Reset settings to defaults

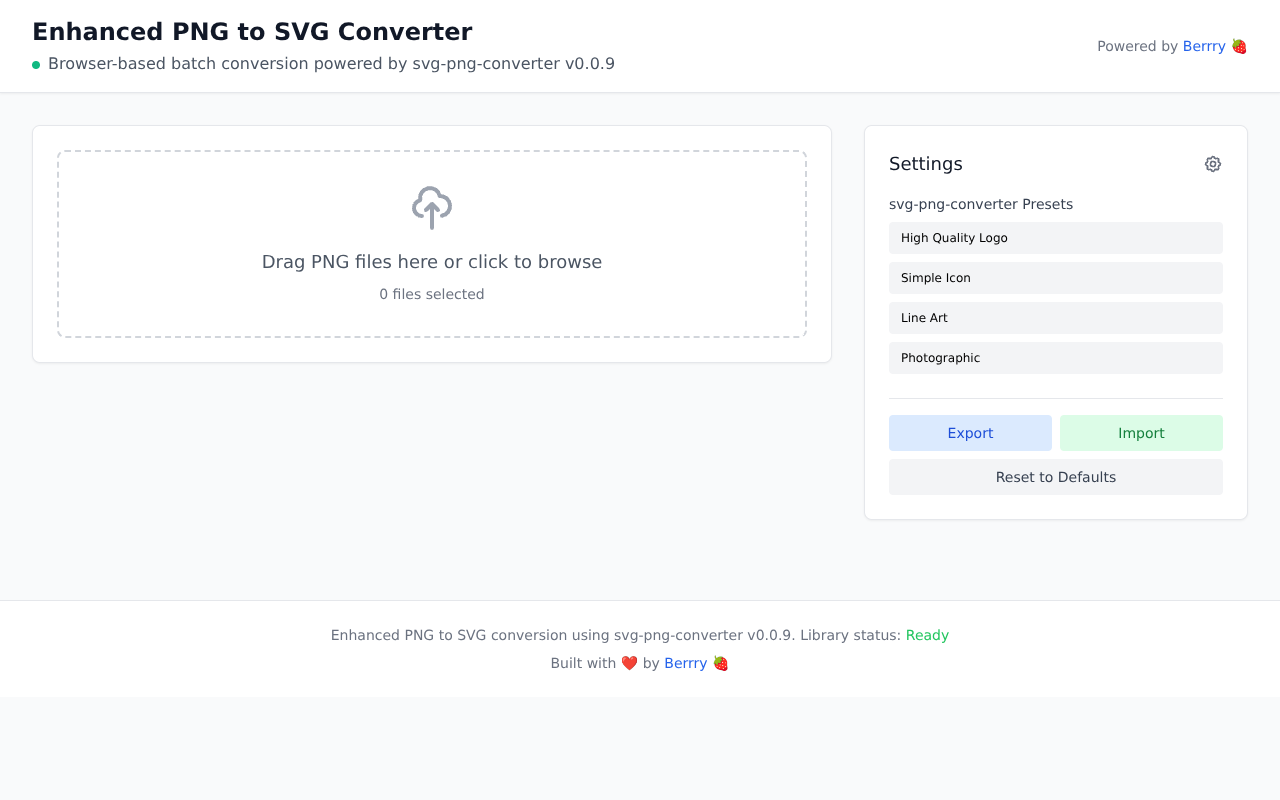1055,477
